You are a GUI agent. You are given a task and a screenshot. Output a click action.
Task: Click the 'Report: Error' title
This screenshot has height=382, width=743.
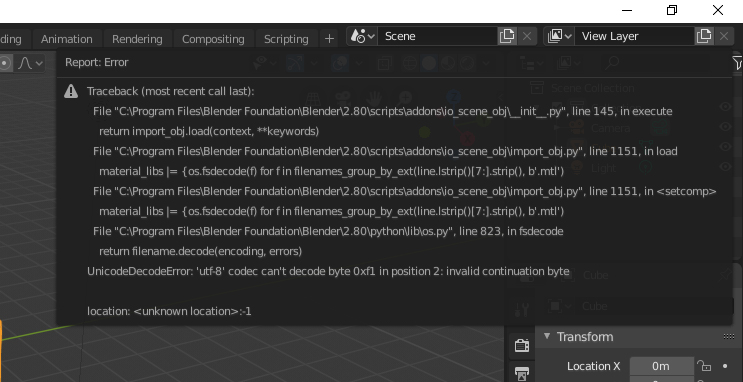pyautogui.click(x=97, y=63)
